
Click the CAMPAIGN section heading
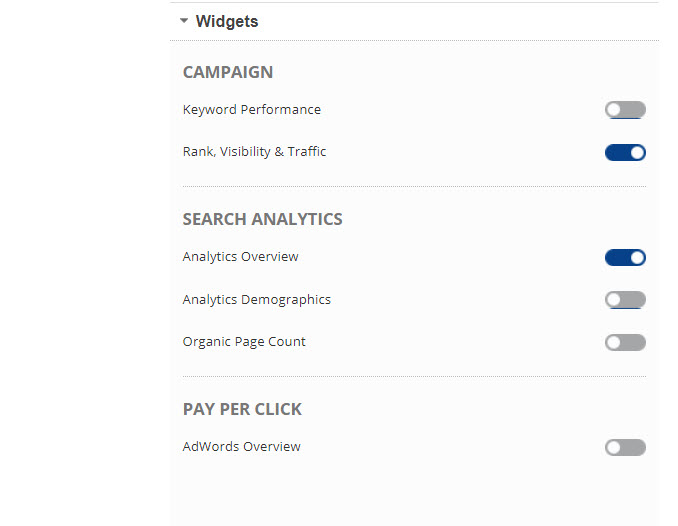click(x=228, y=72)
